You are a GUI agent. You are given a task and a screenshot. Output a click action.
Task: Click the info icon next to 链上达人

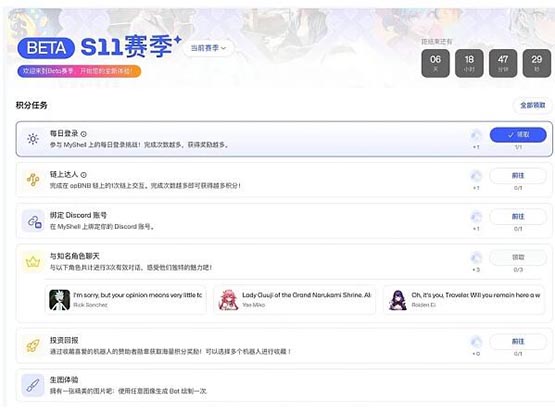84,175
